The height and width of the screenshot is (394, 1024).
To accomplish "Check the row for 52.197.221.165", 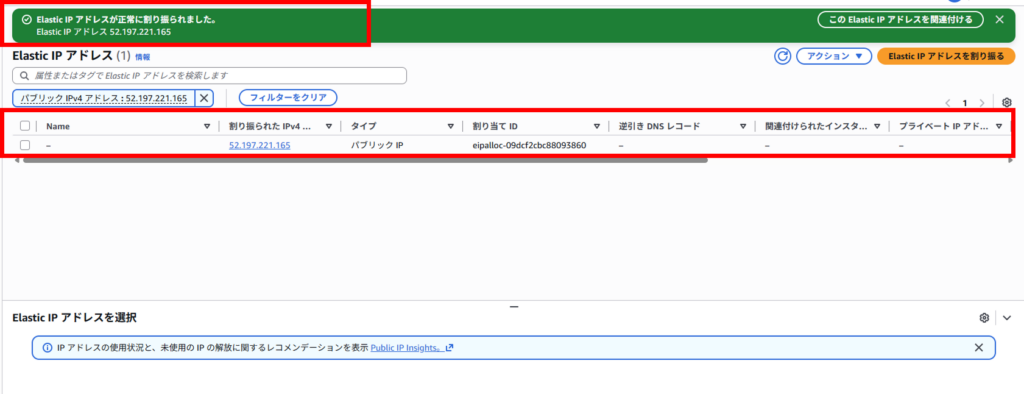I will pos(25,145).
